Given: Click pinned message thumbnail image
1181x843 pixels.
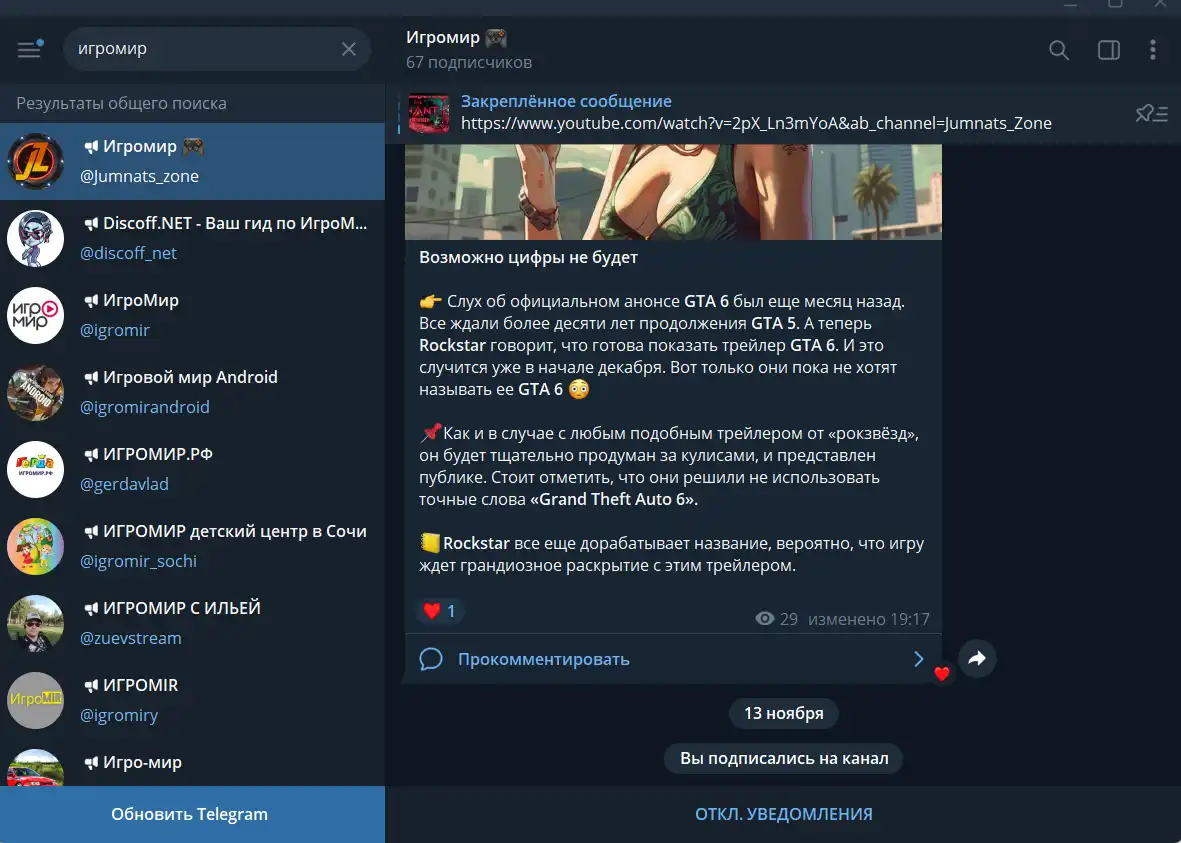Looking at the screenshot, I should (429, 113).
